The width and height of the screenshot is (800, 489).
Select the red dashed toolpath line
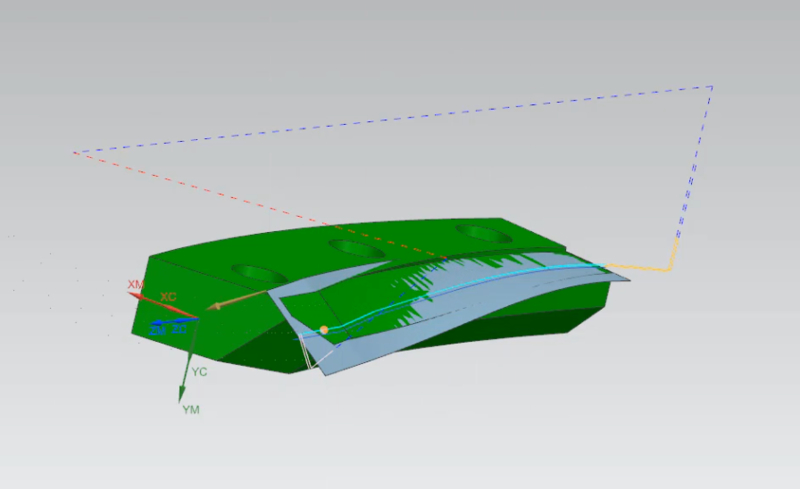coord(258,205)
